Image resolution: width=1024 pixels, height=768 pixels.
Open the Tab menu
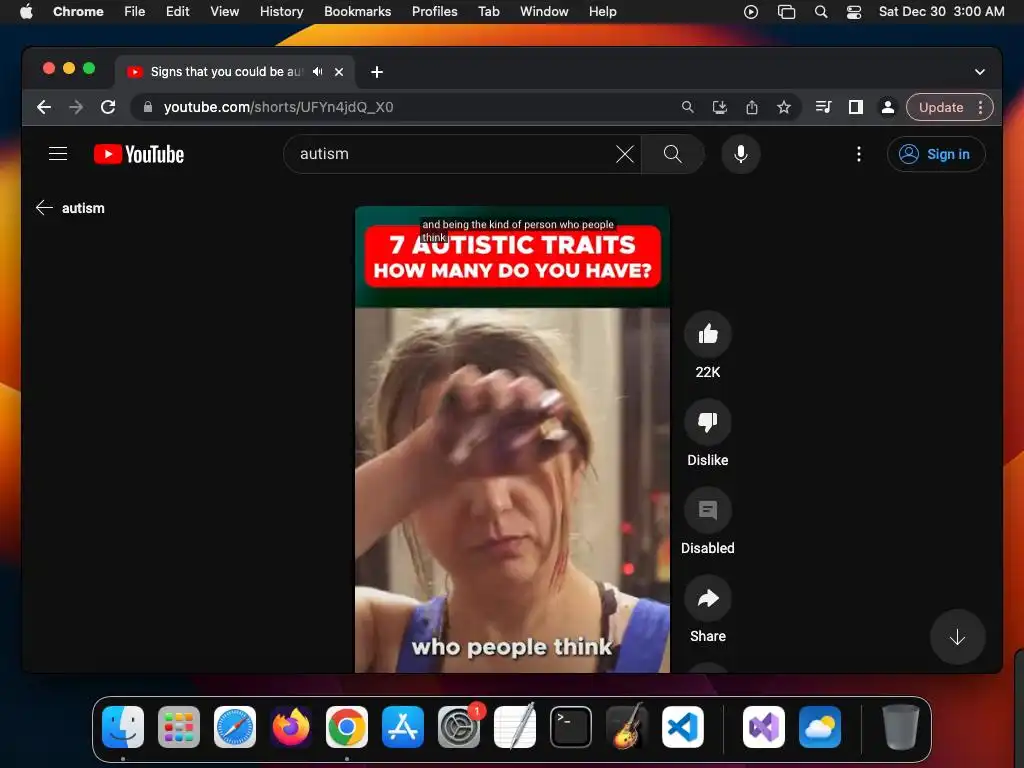tap(488, 12)
